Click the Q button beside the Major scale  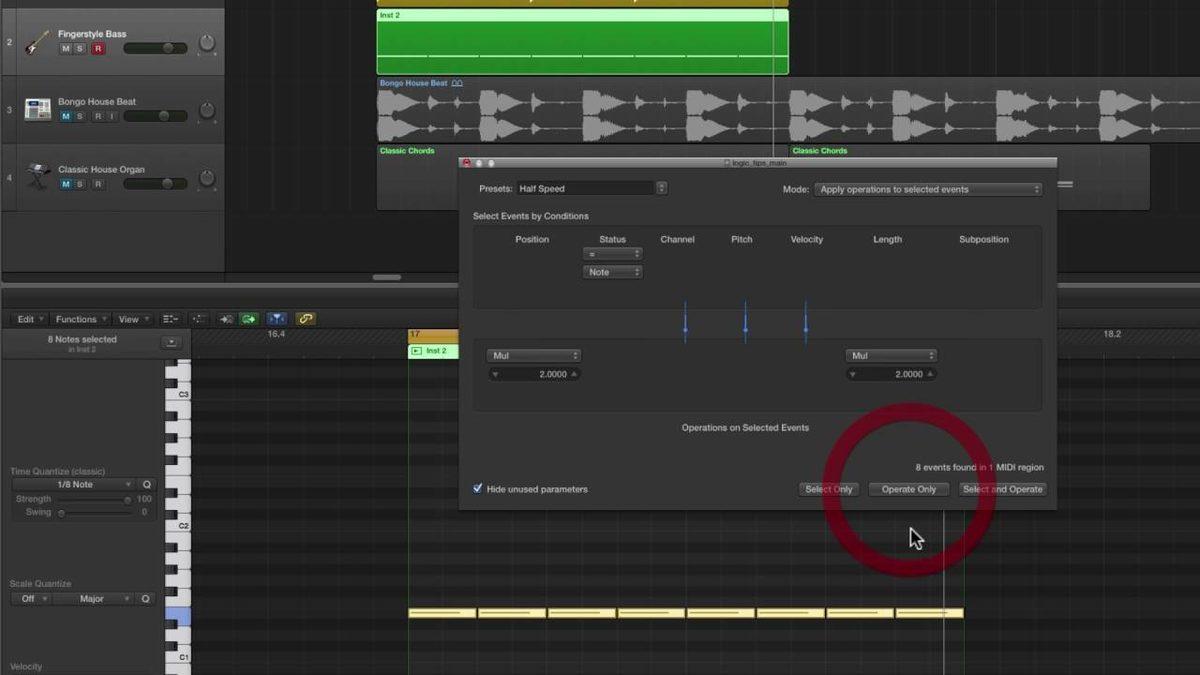[x=146, y=599]
